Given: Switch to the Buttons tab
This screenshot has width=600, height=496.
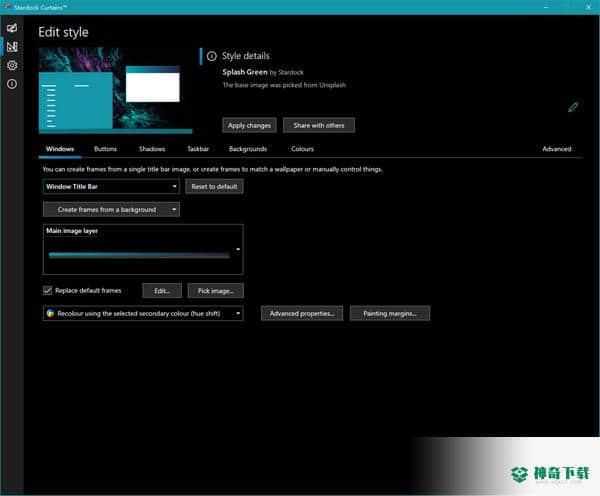Looking at the screenshot, I should (105, 149).
